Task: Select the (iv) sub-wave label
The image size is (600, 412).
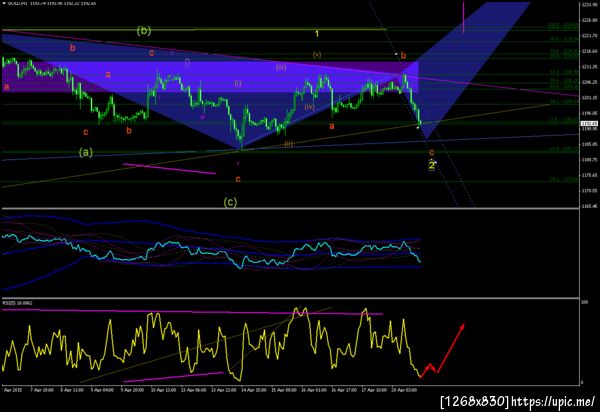Action: click(x=309, y=107)
